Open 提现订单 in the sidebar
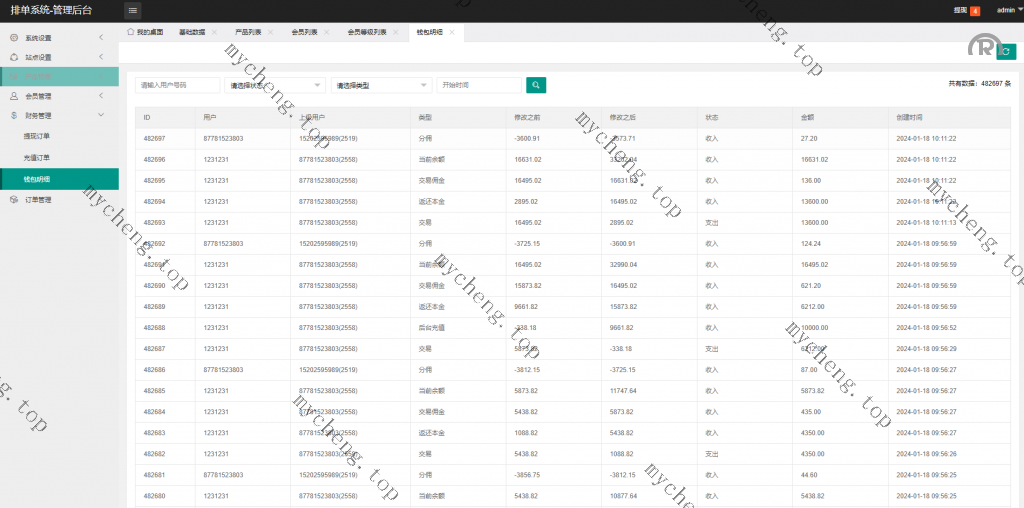Viewport: 1024px width, 508px height. (36, 135)
